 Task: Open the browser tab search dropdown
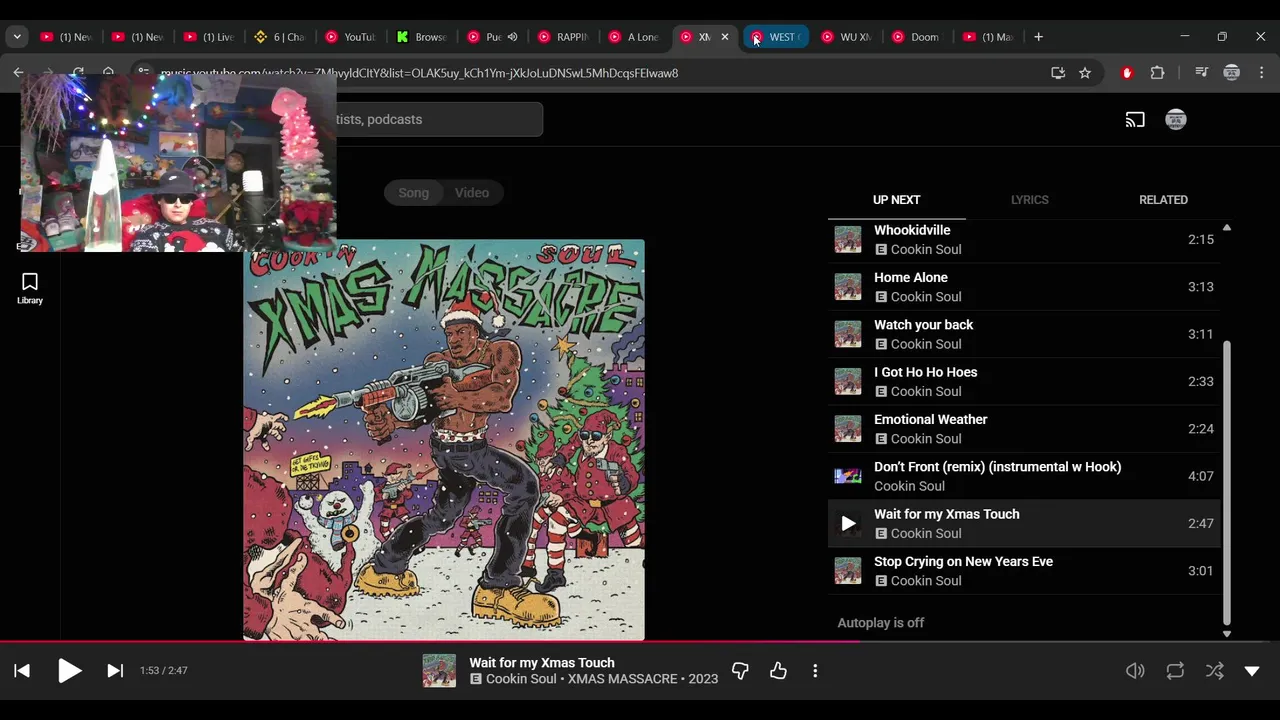coord(17,37)
